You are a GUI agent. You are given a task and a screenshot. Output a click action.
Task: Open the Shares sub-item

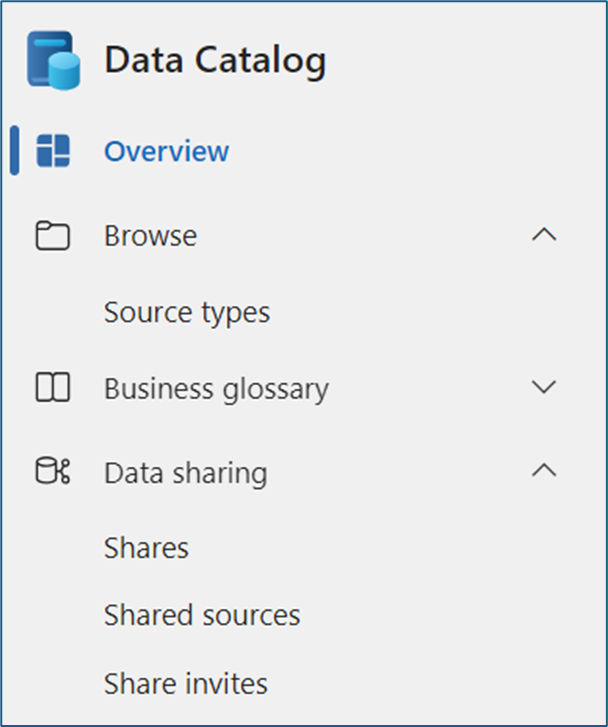[x=146, y=548]
